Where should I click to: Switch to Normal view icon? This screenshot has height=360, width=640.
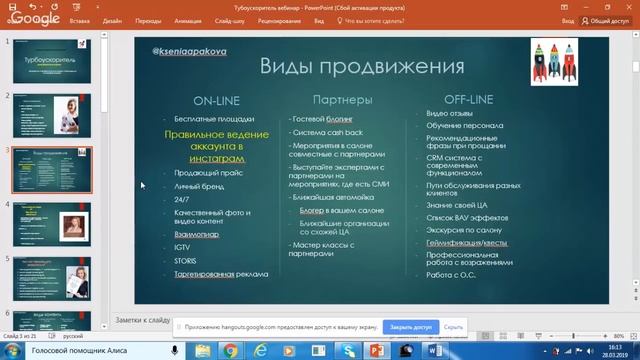485,336
